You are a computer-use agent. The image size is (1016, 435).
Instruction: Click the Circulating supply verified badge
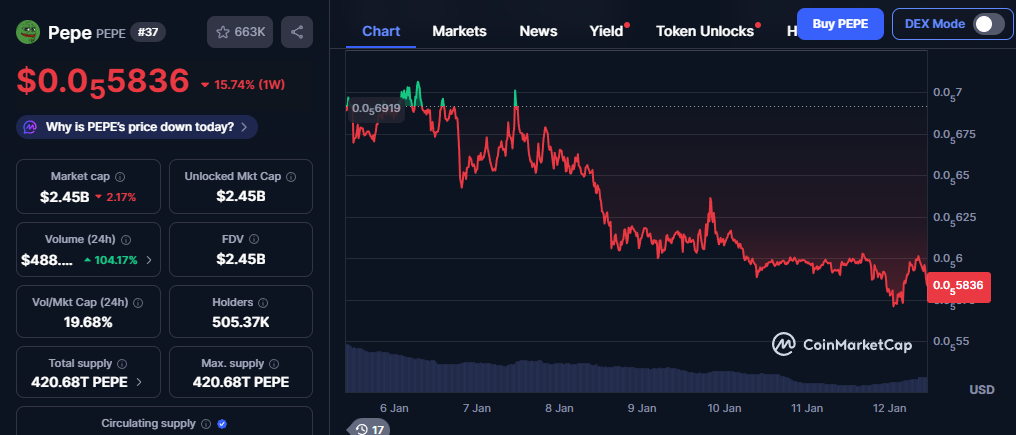(x=222, y=424)
